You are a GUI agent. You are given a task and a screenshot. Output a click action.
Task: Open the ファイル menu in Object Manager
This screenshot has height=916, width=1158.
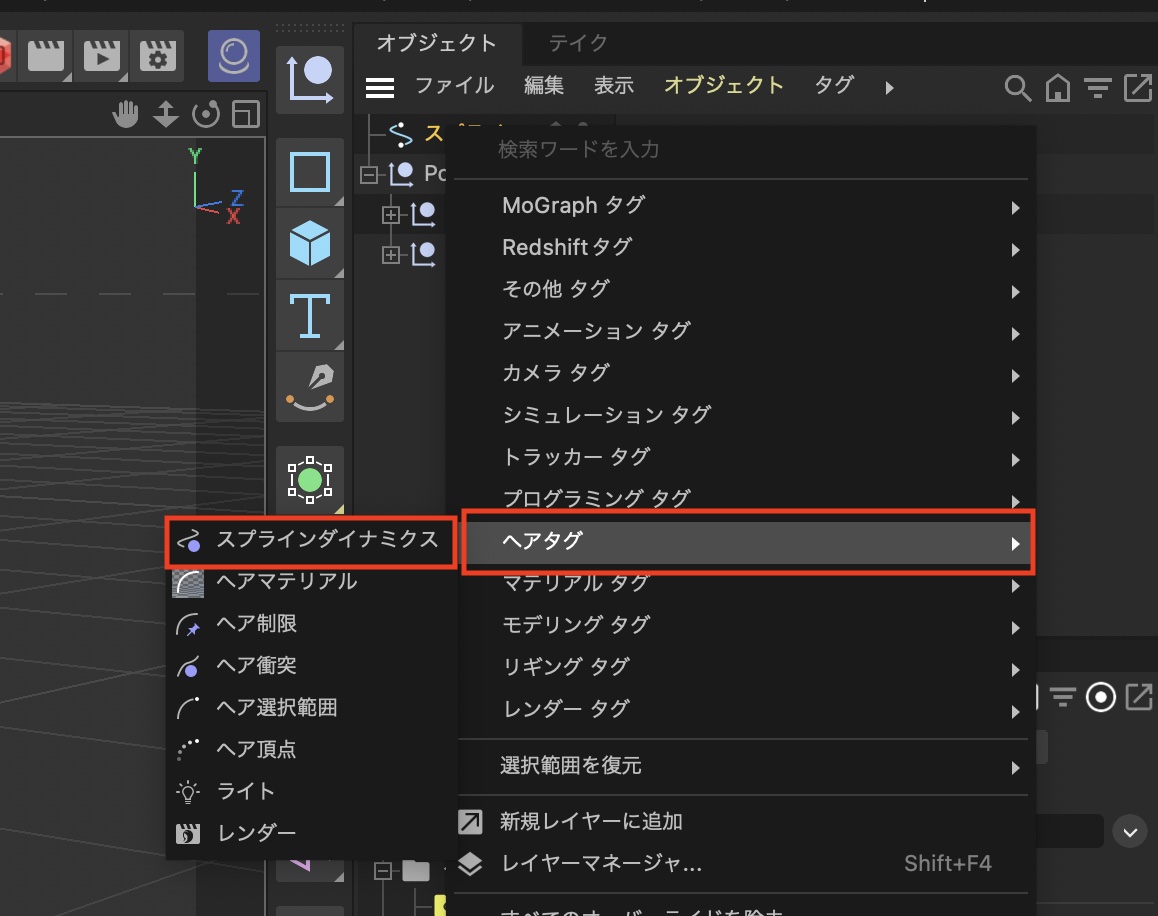(454, 86)
